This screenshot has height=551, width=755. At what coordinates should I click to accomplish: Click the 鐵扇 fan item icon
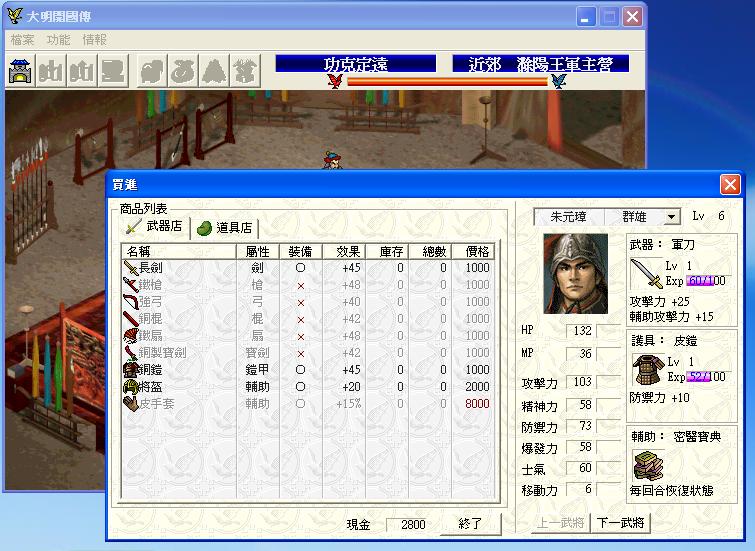130,336
